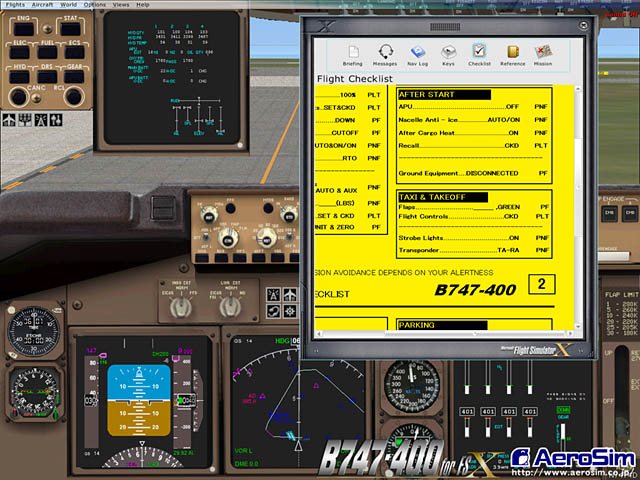Open the Briefing page in kneeboard
Screen dimensions: 640x480
pyautogui.click(x=353, y=54)
